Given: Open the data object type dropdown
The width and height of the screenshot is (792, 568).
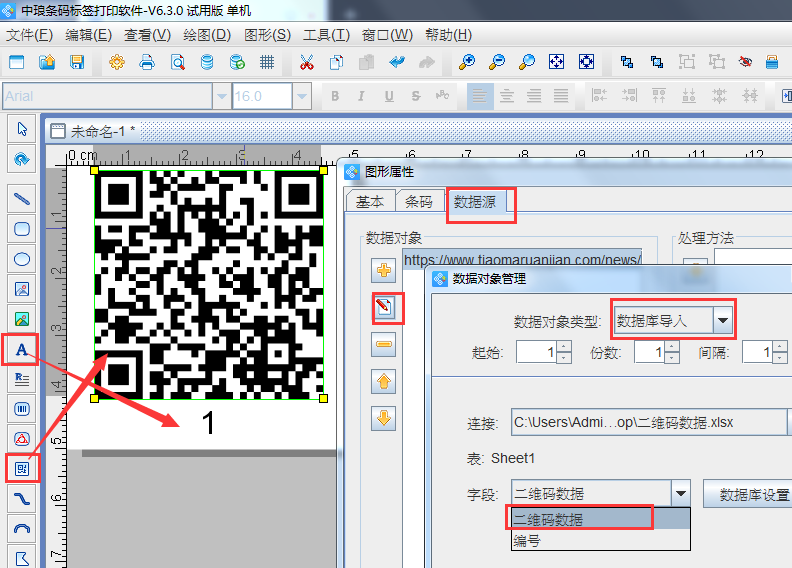Looking at the screenshot, I should 723,321.
